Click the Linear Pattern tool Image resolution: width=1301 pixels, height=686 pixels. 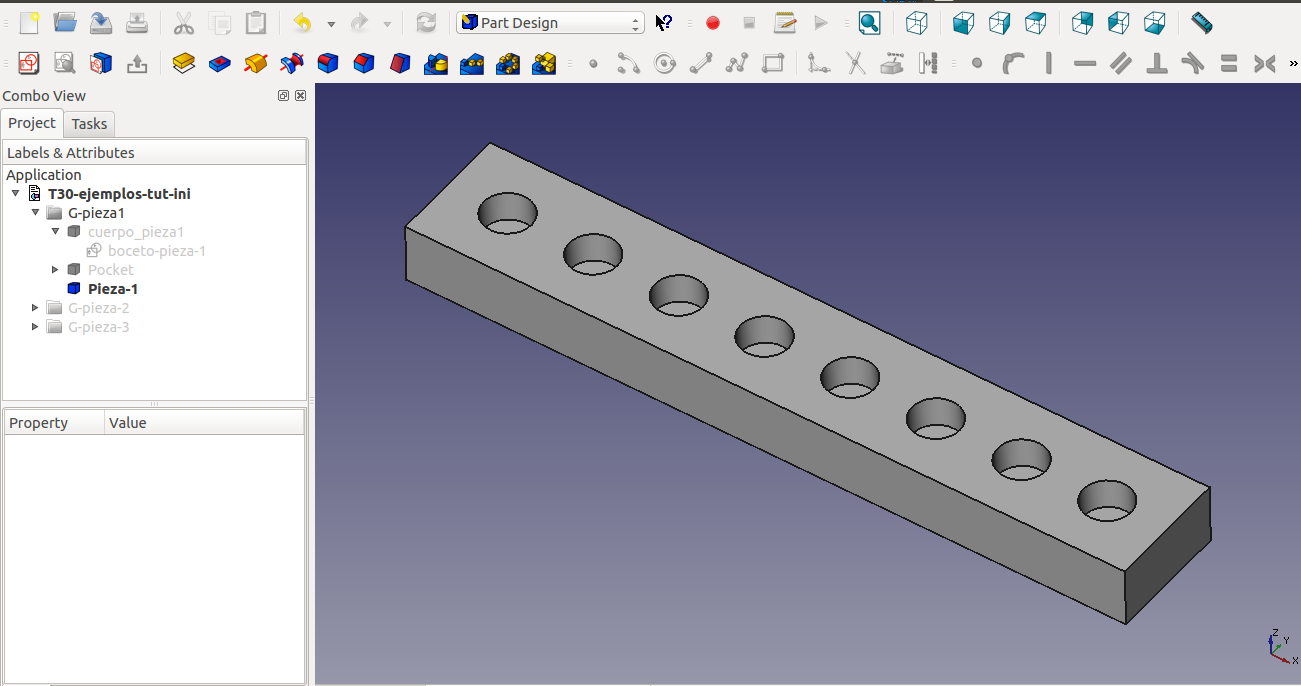[x=472, y=64]
